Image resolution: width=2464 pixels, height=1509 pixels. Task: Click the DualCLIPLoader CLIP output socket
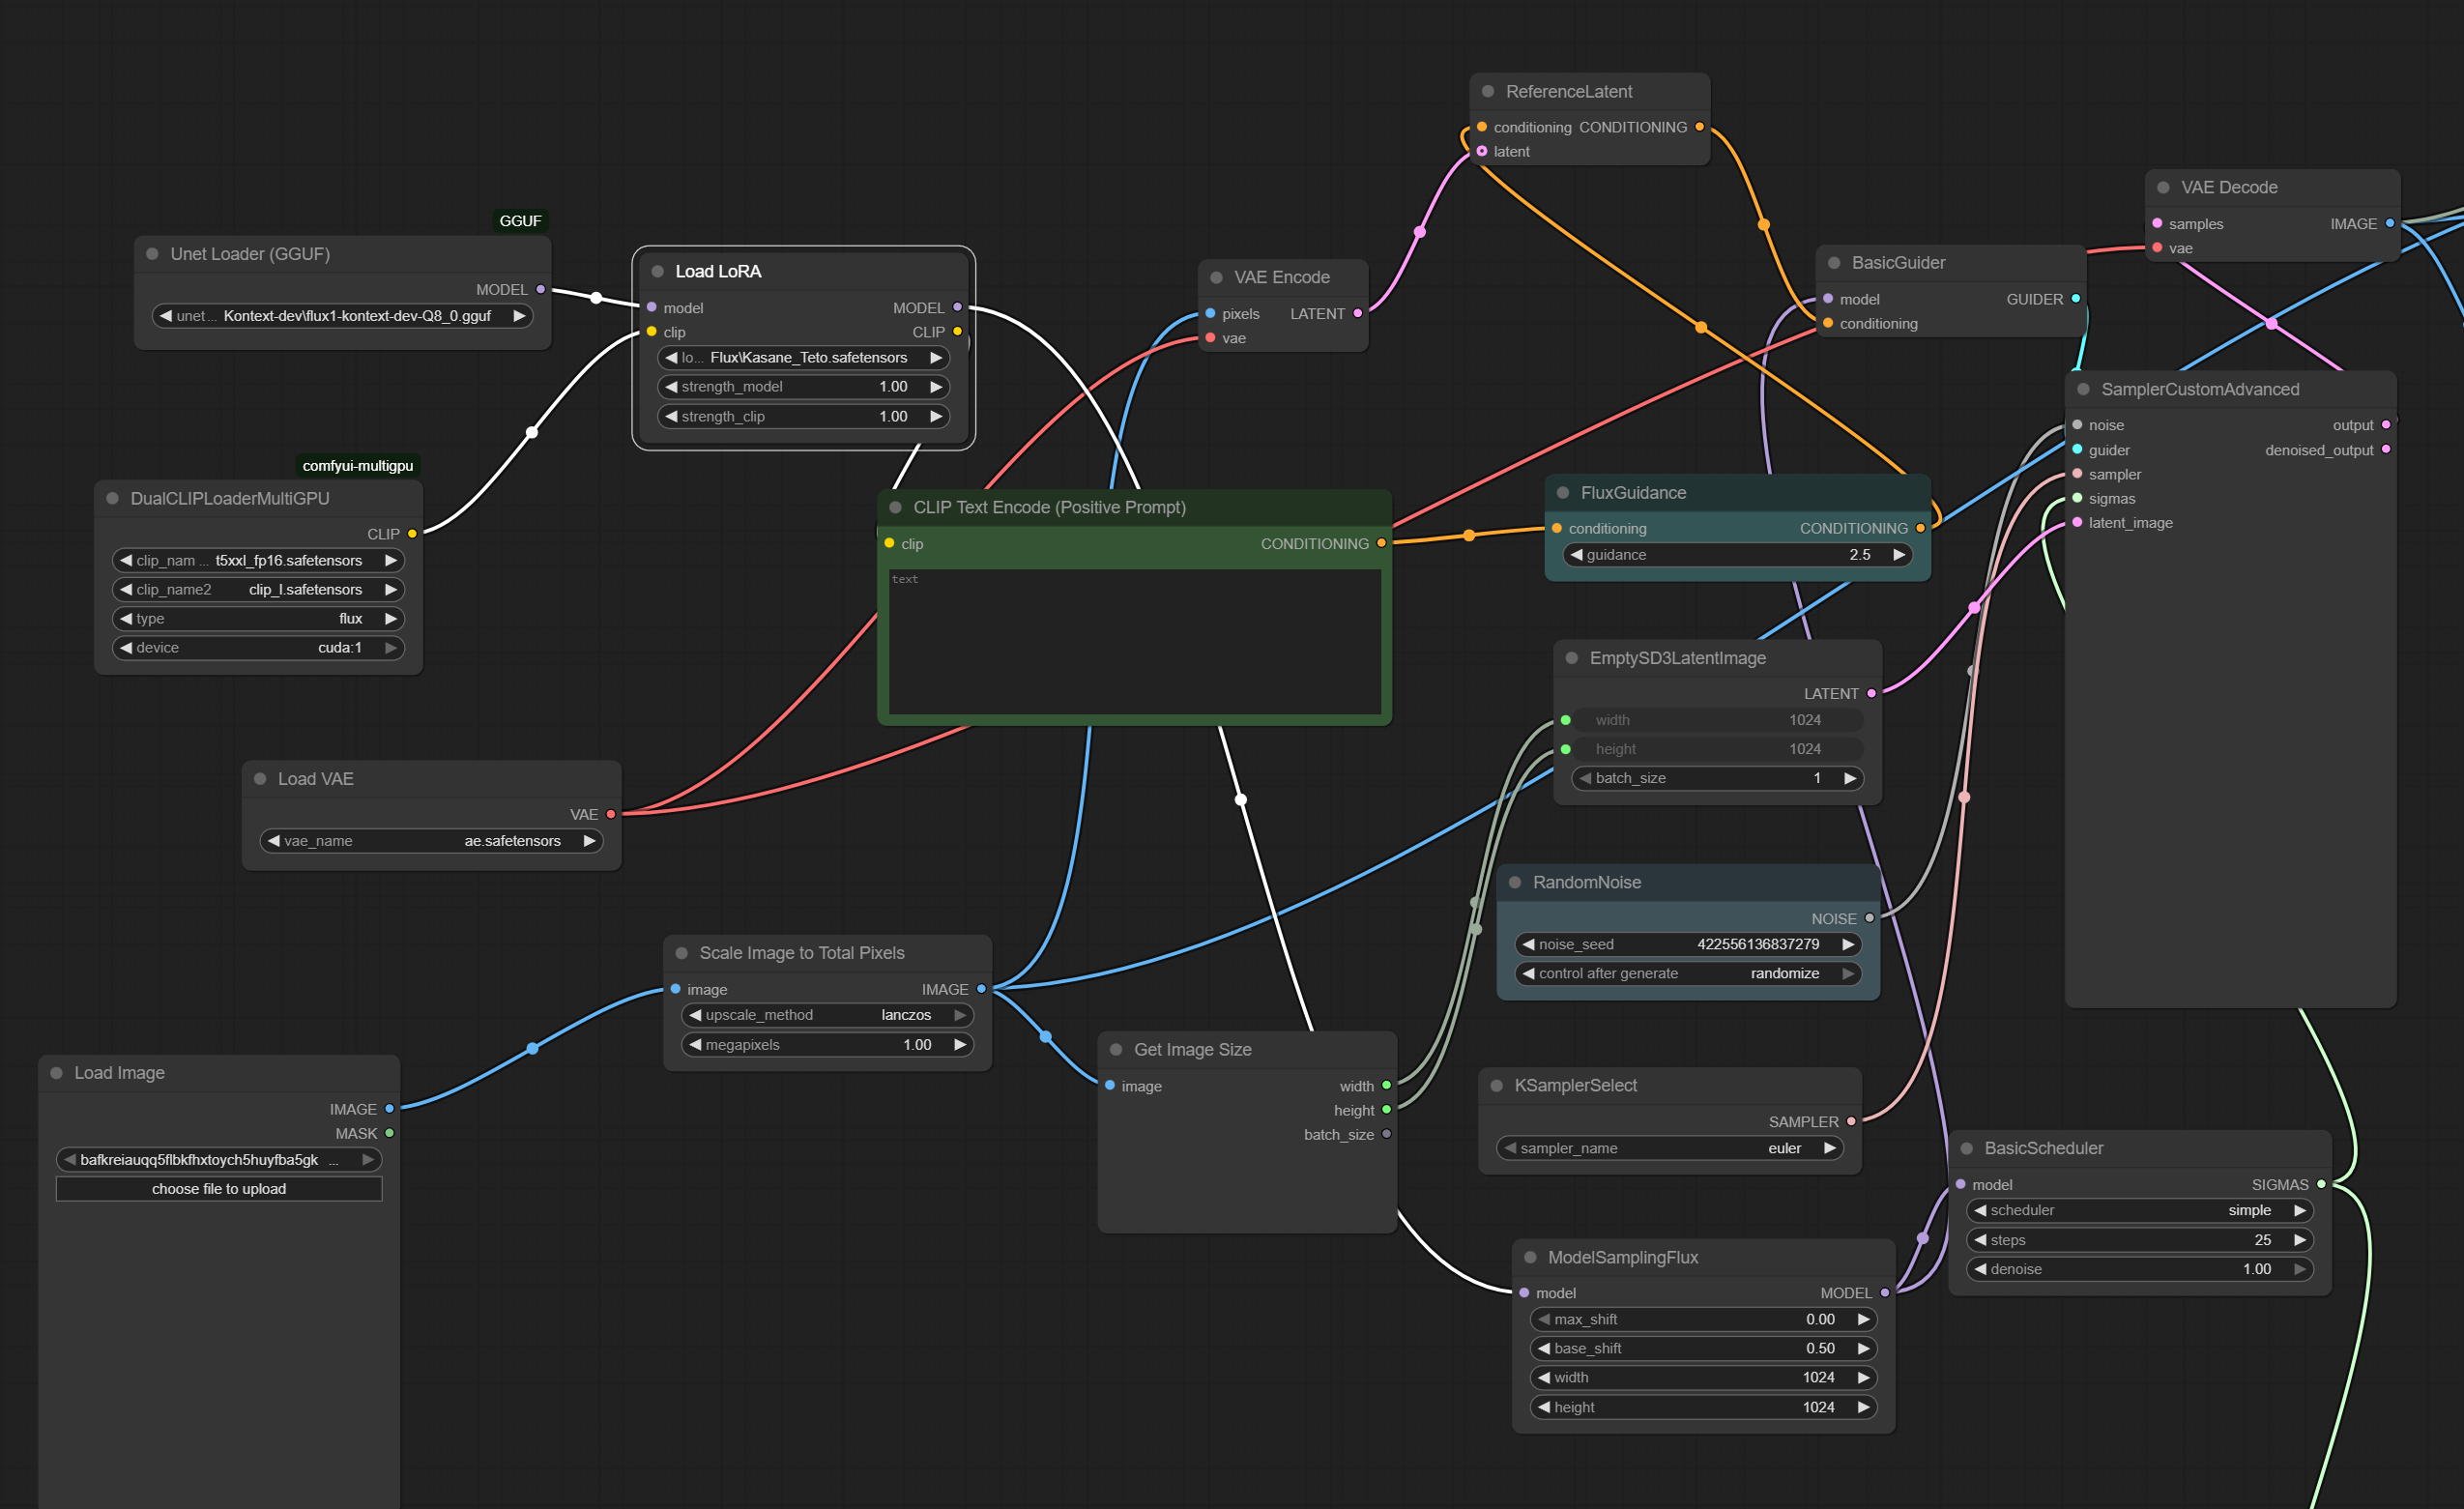coord(411,533)
